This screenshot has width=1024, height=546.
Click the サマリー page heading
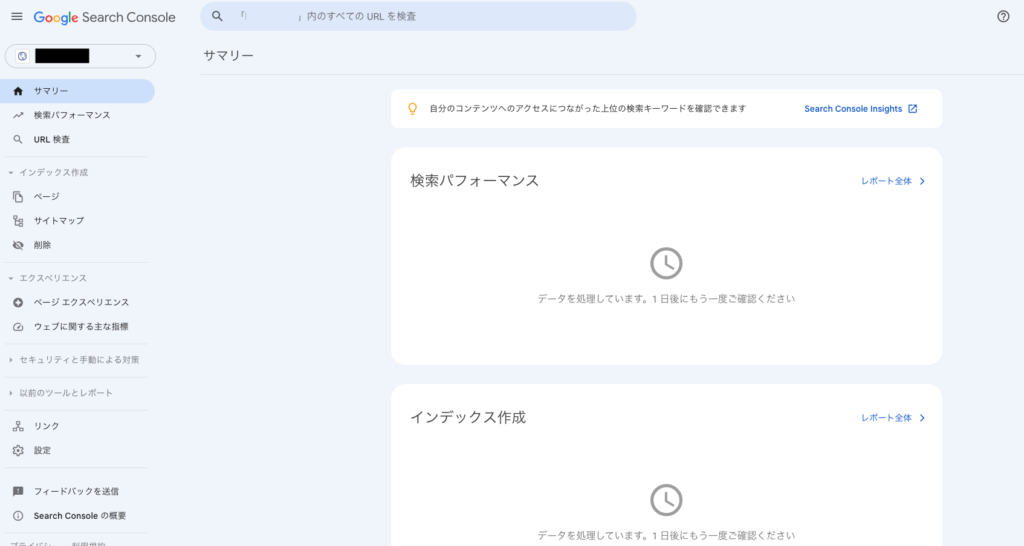[229, 56]
